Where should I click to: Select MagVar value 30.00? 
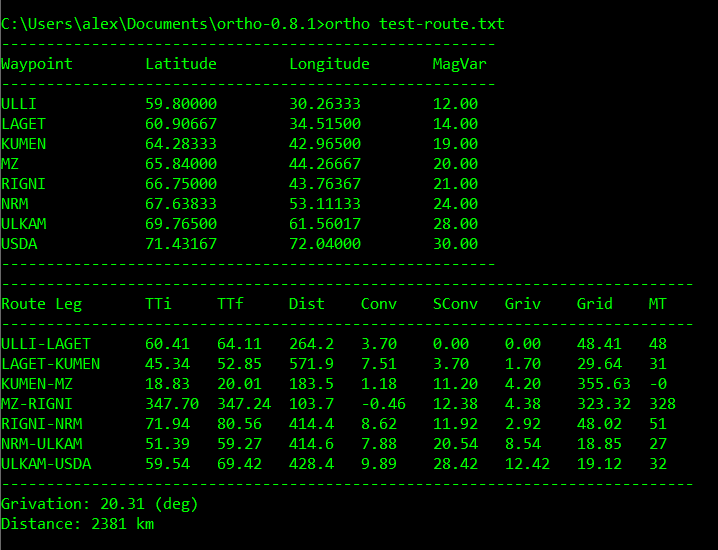[455, 244]
